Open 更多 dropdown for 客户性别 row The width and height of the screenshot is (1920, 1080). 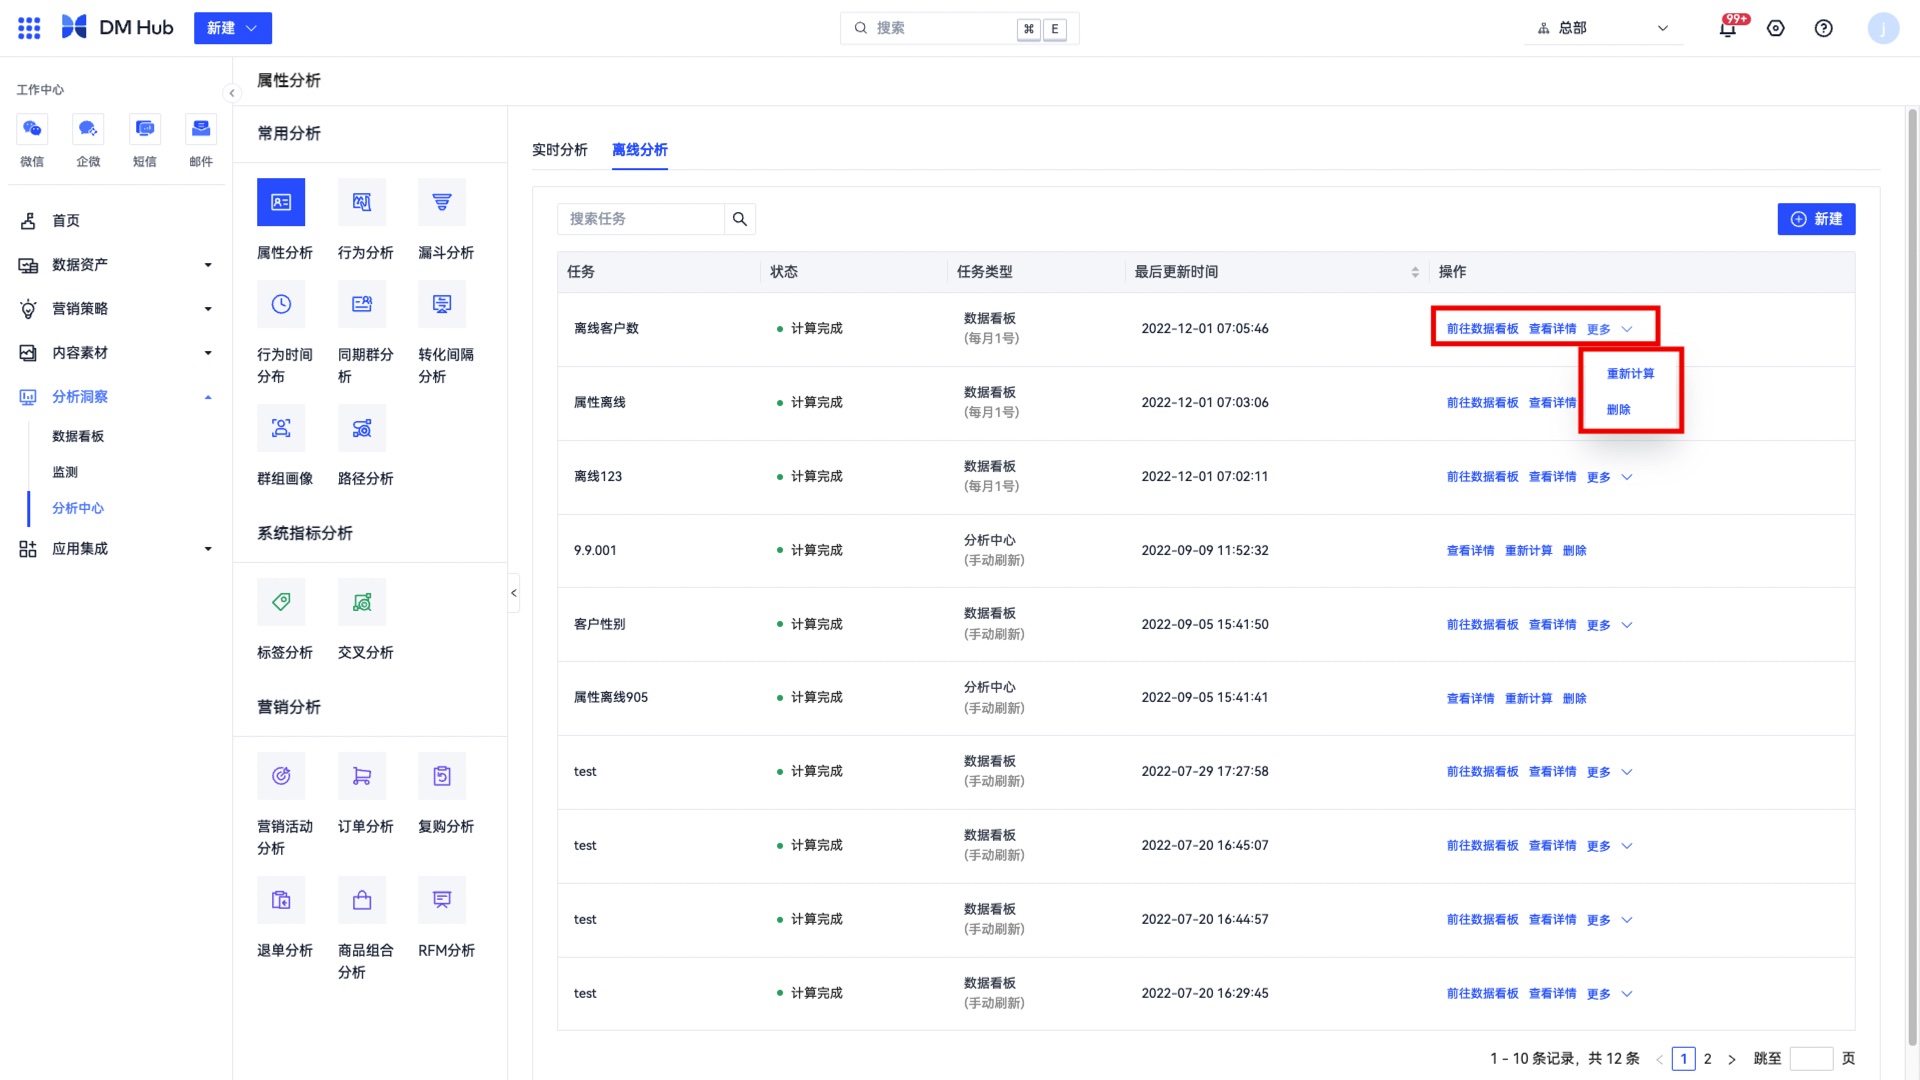click(1609, 625)
